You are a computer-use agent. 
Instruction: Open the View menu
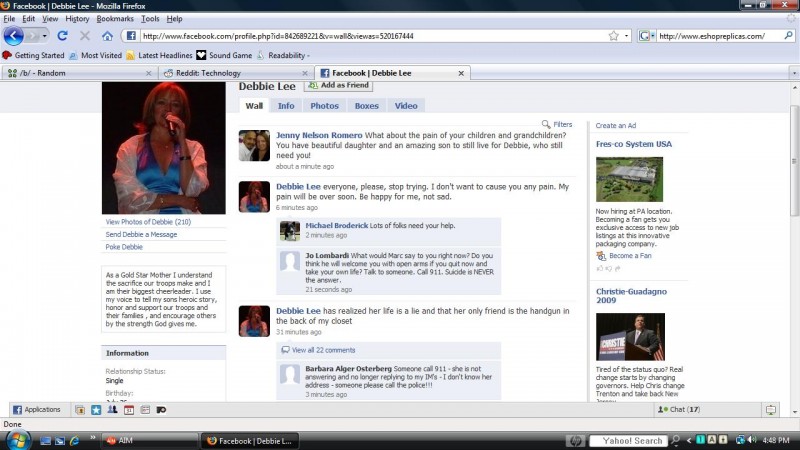click(x=50, y=19)
